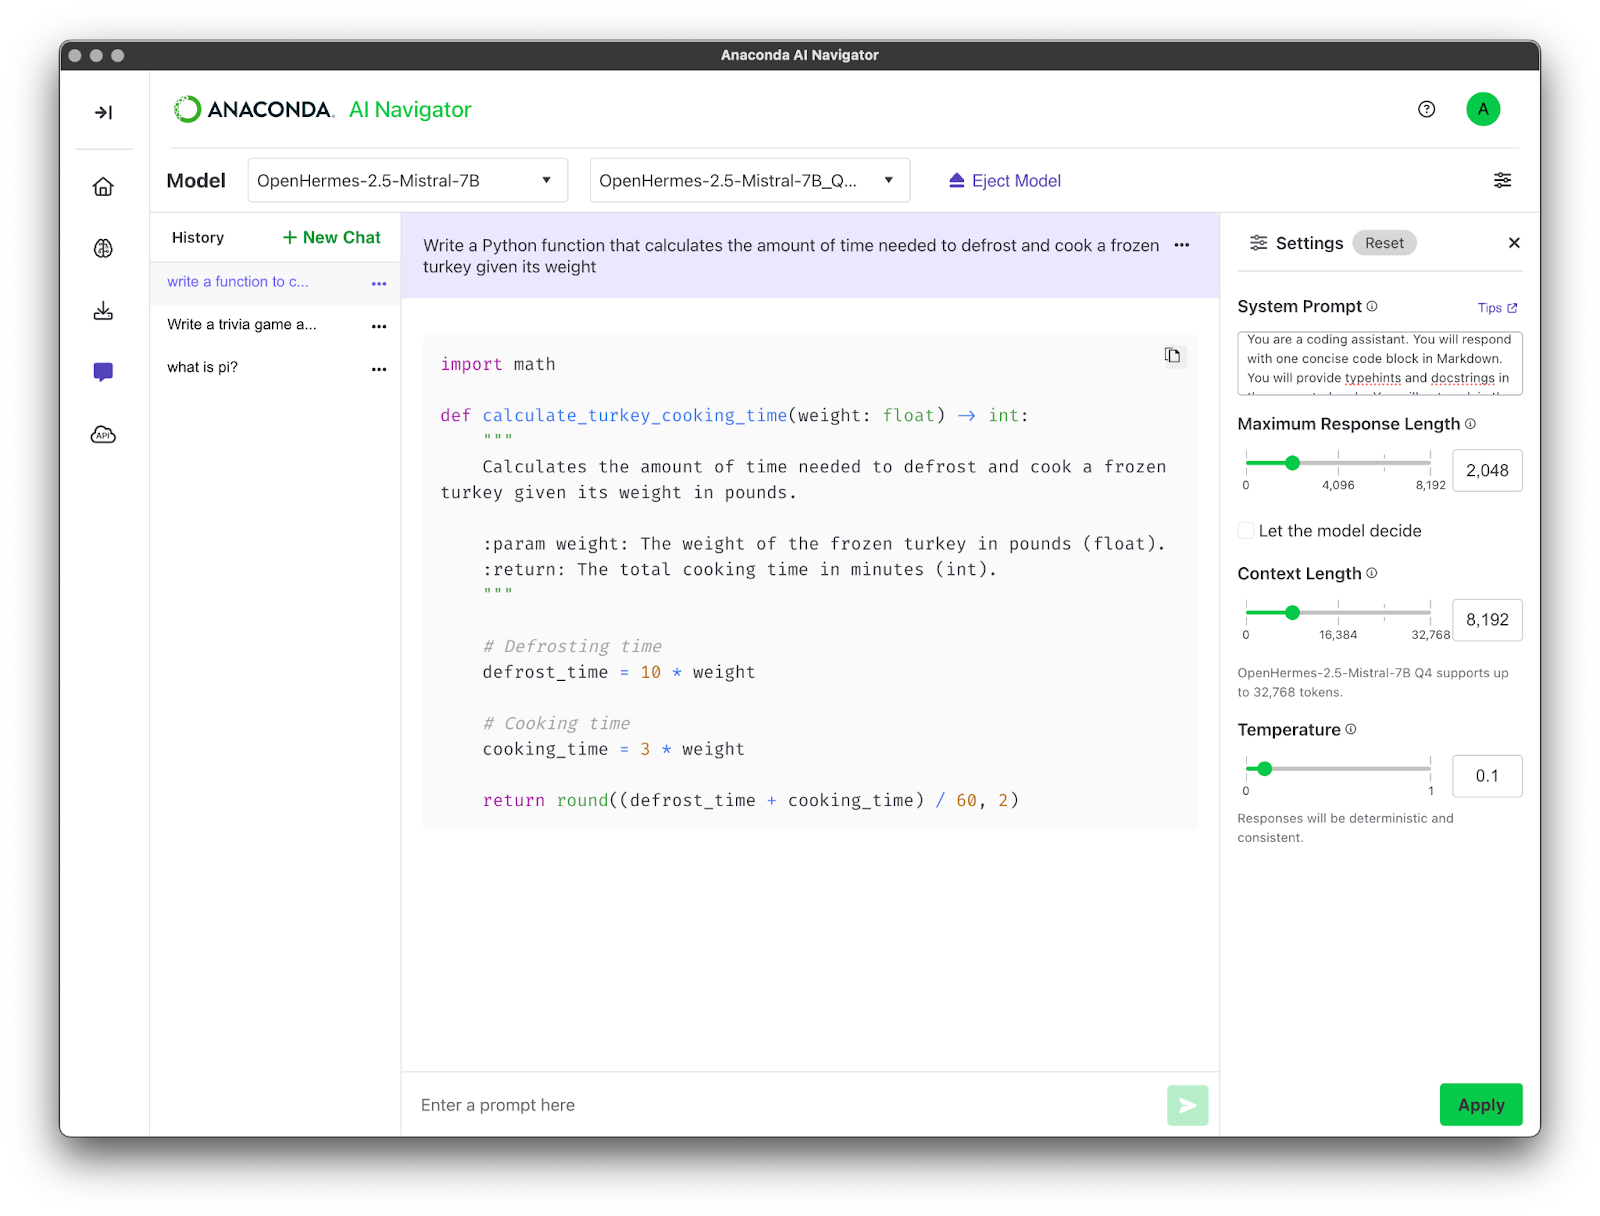Close the Settings panel
The width and height of the screenshot is (1600, 1216).
point(1514,243)
